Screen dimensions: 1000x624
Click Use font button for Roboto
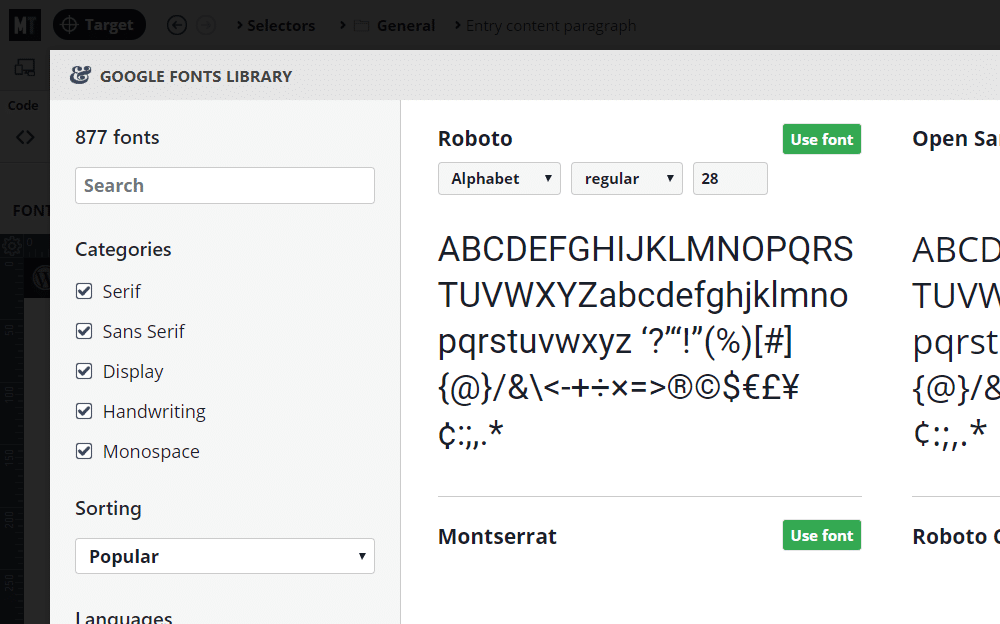[821, 139]
